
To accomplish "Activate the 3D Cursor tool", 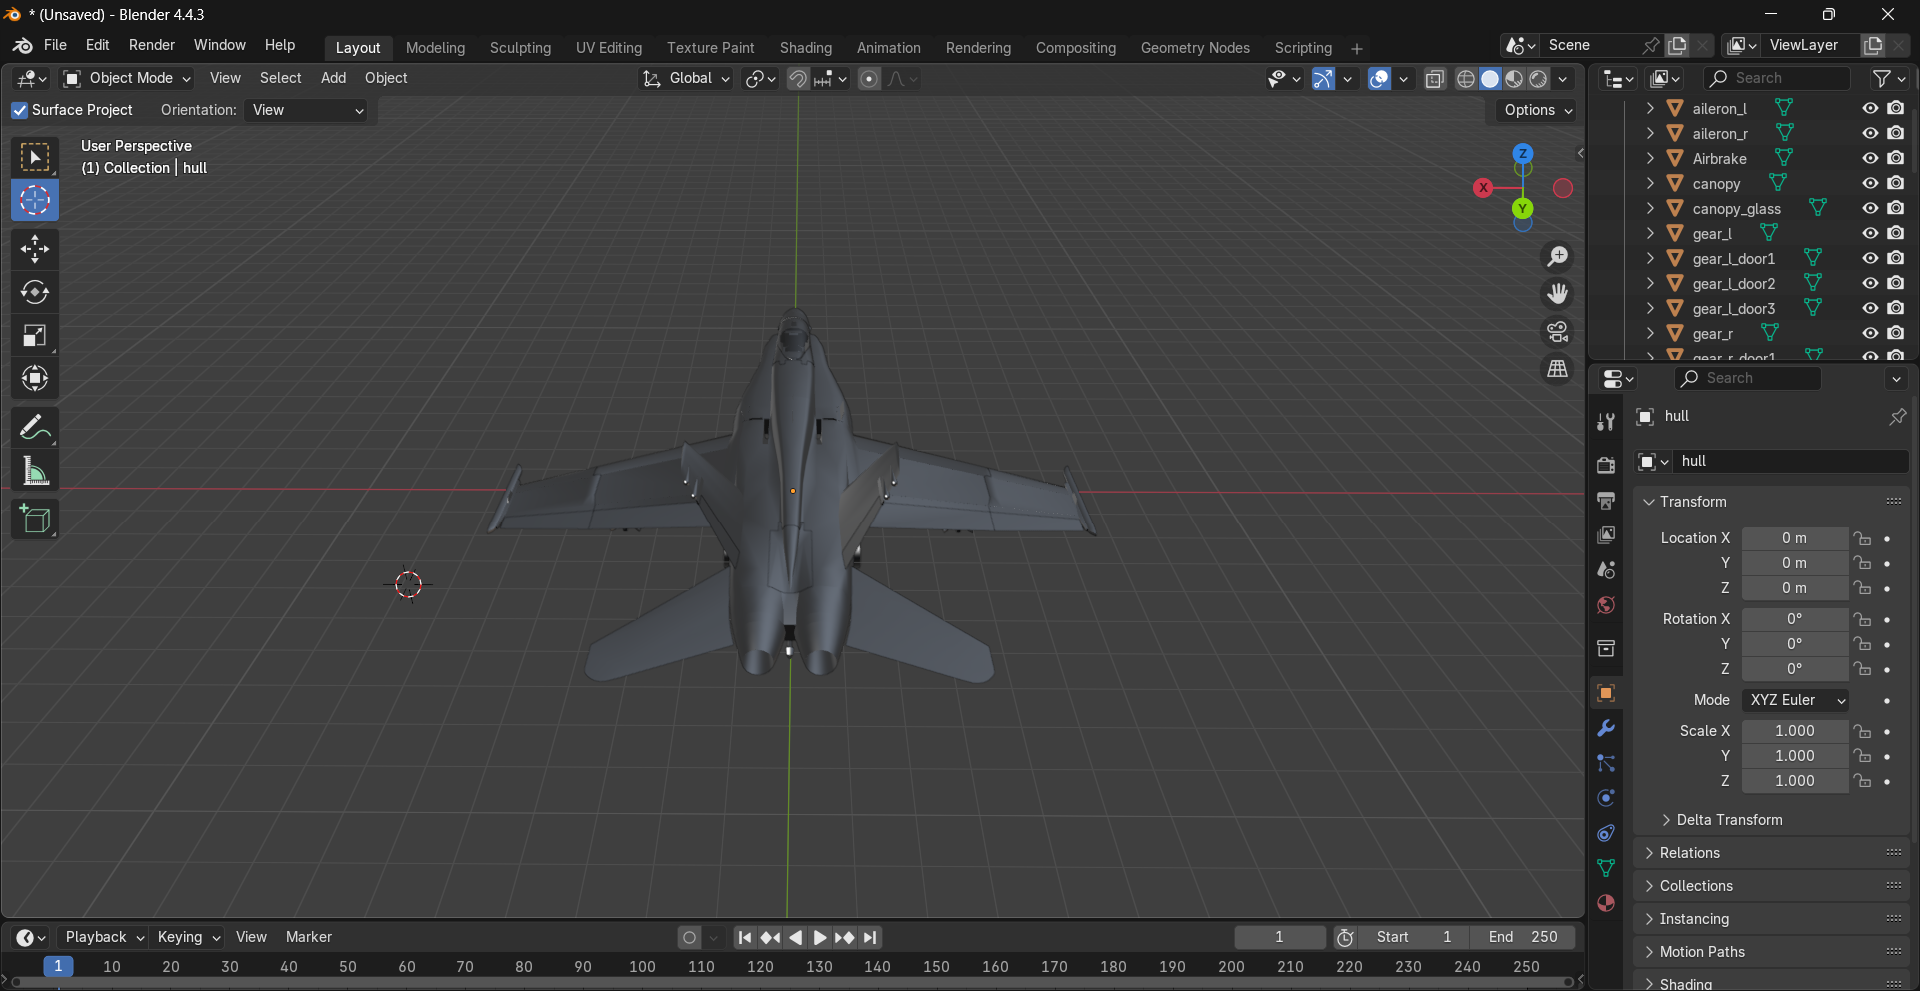I will pos(35,200).
